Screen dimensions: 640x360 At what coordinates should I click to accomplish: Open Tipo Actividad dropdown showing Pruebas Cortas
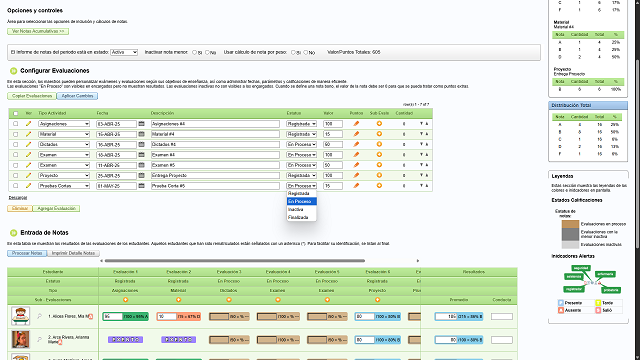pyautogui.click(x=64, y=186)
